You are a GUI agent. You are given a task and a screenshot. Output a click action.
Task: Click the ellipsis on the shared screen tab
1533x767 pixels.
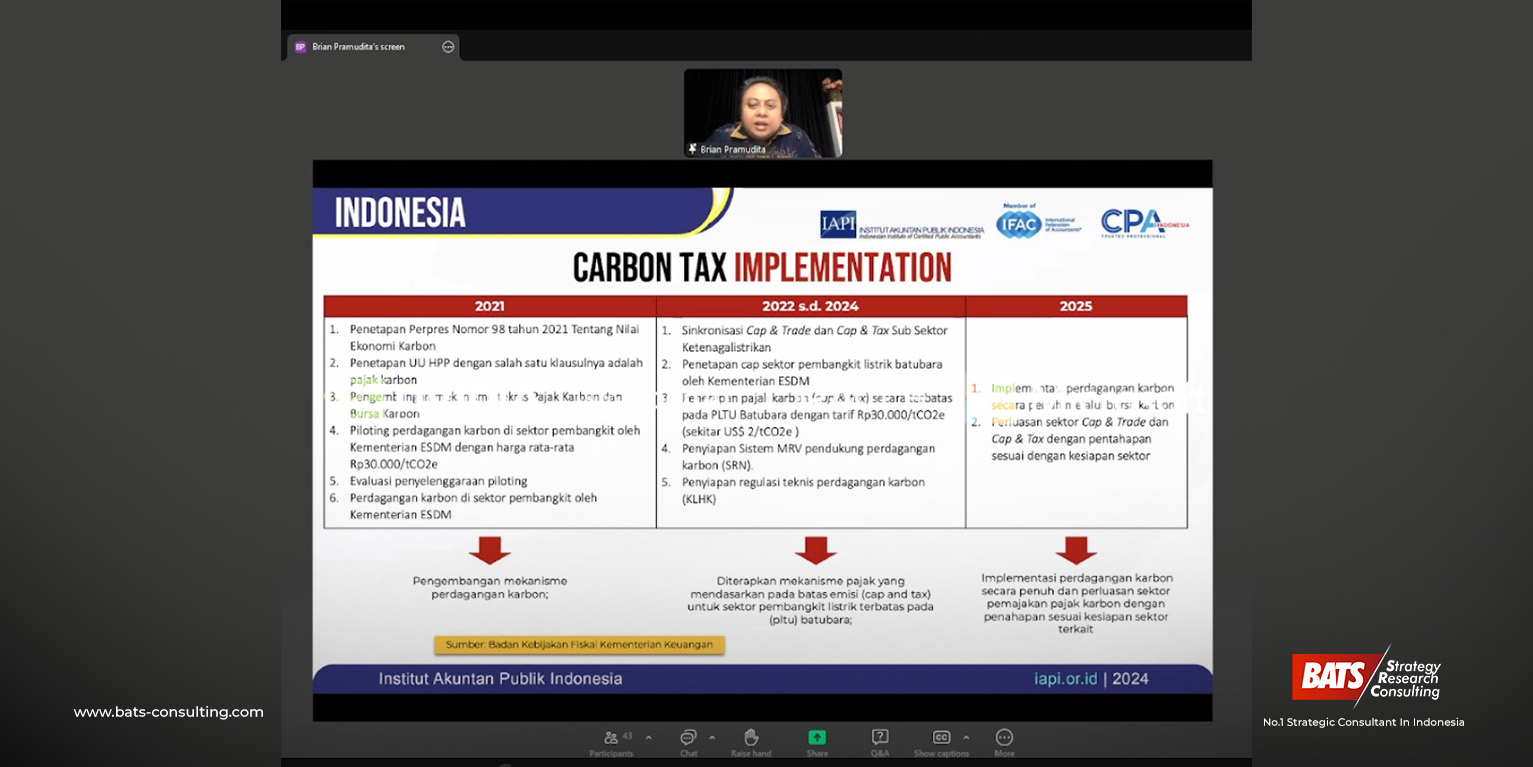(448, 47)
